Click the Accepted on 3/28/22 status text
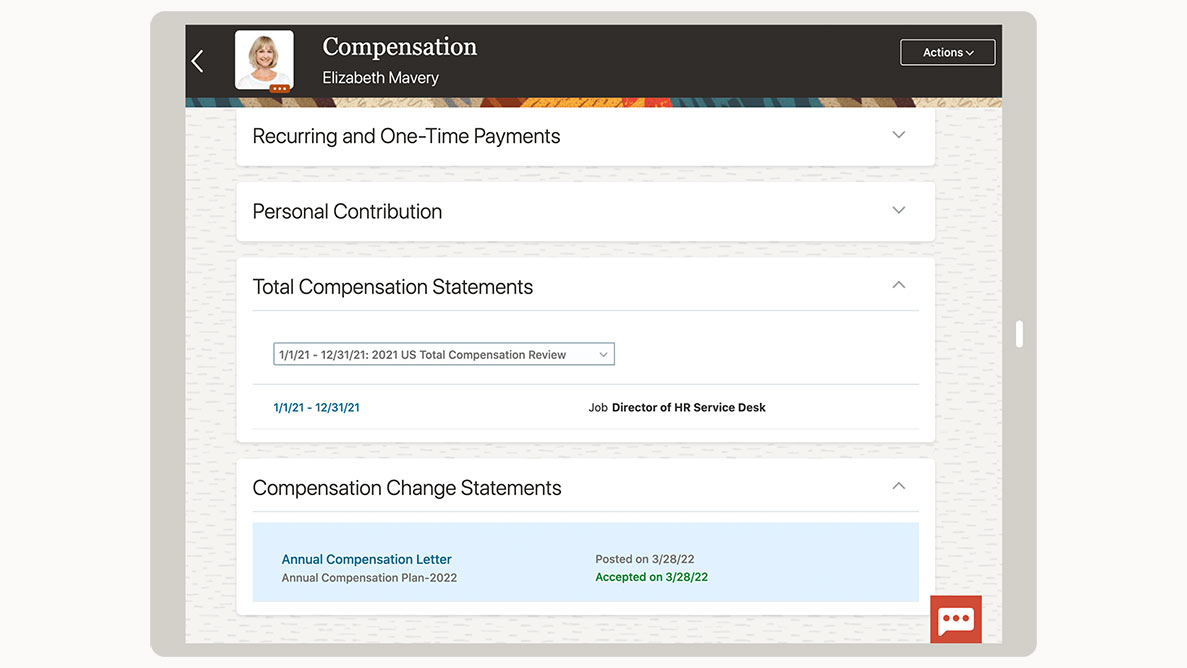 click(x=651, y=577)
